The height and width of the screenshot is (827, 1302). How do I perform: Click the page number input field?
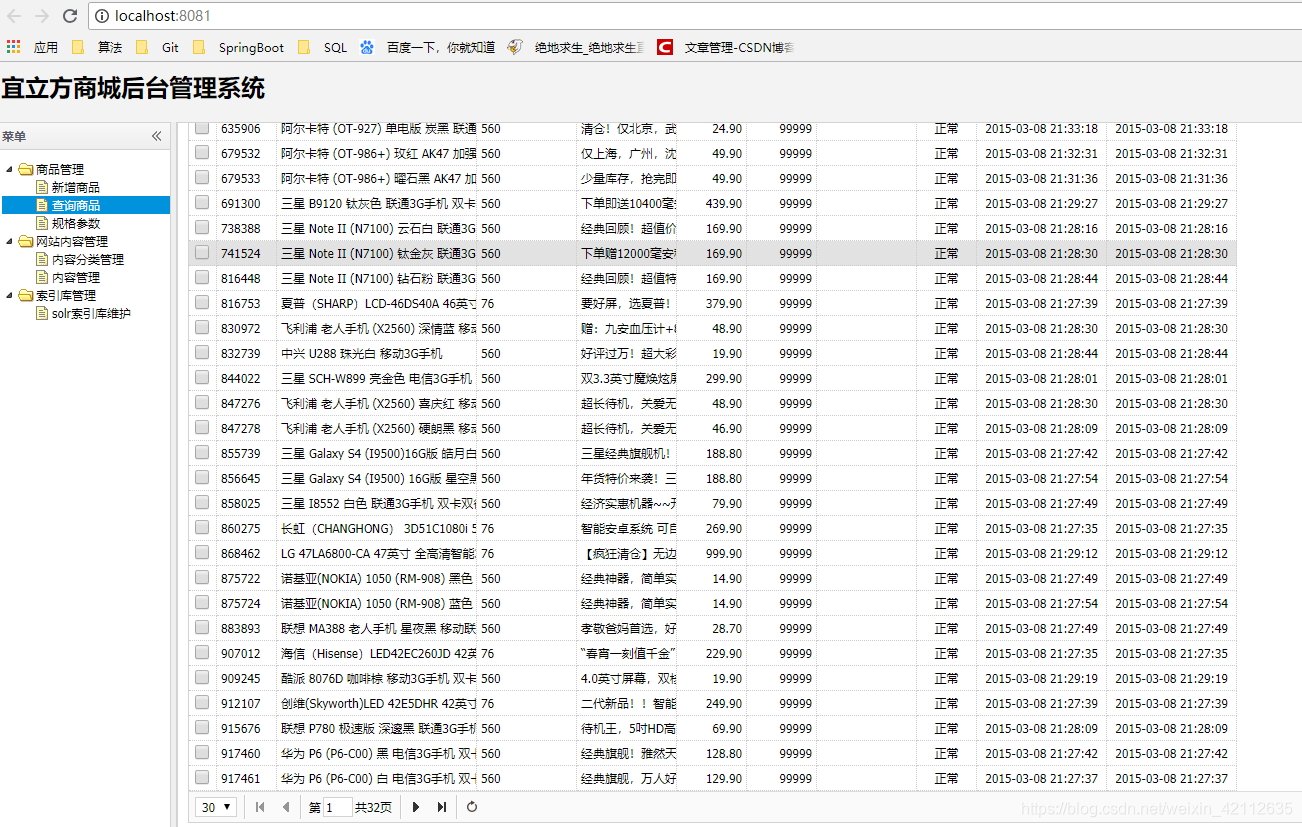338,807
